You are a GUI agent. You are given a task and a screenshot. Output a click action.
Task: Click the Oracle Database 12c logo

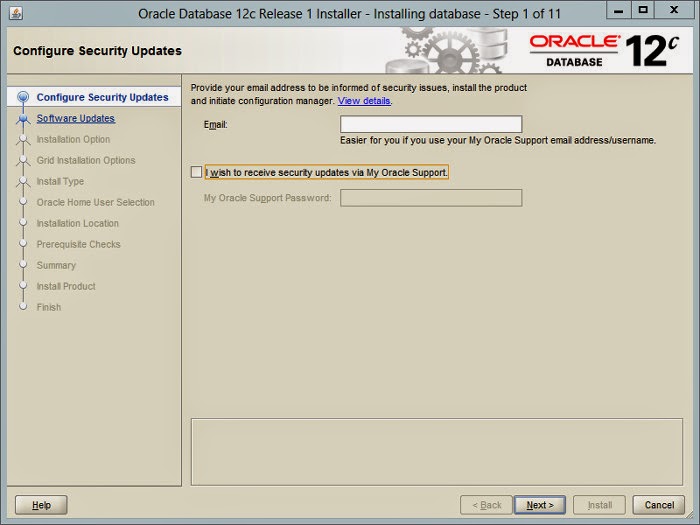coord(604,50)
